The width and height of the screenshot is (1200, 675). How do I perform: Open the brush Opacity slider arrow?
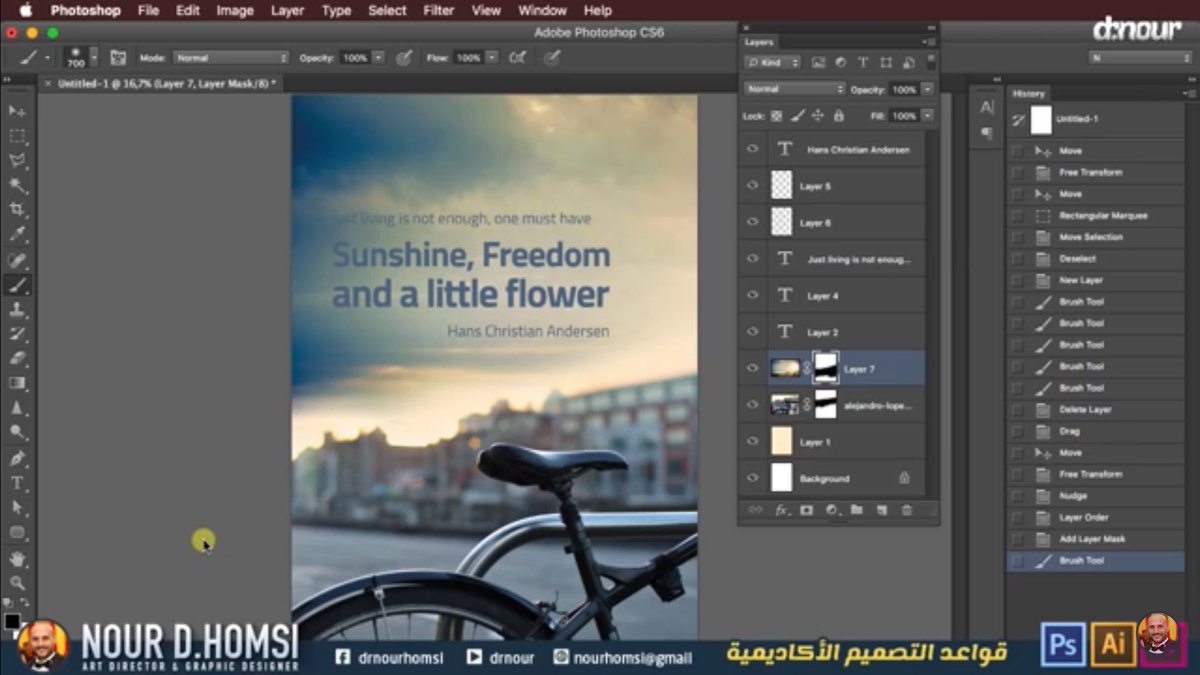pos(378,58)
